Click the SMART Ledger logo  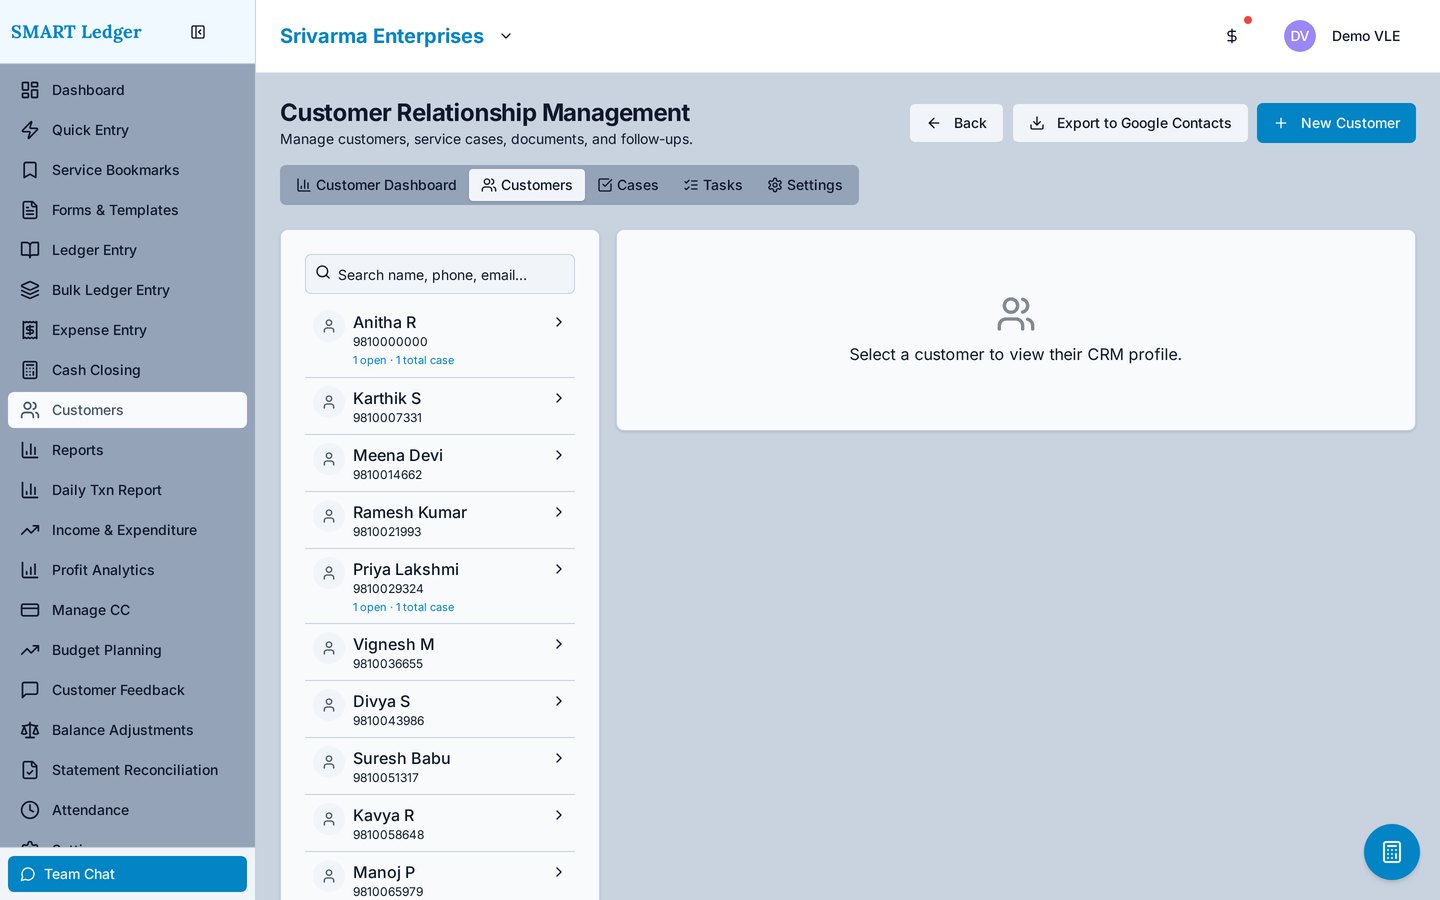[76, 32]
